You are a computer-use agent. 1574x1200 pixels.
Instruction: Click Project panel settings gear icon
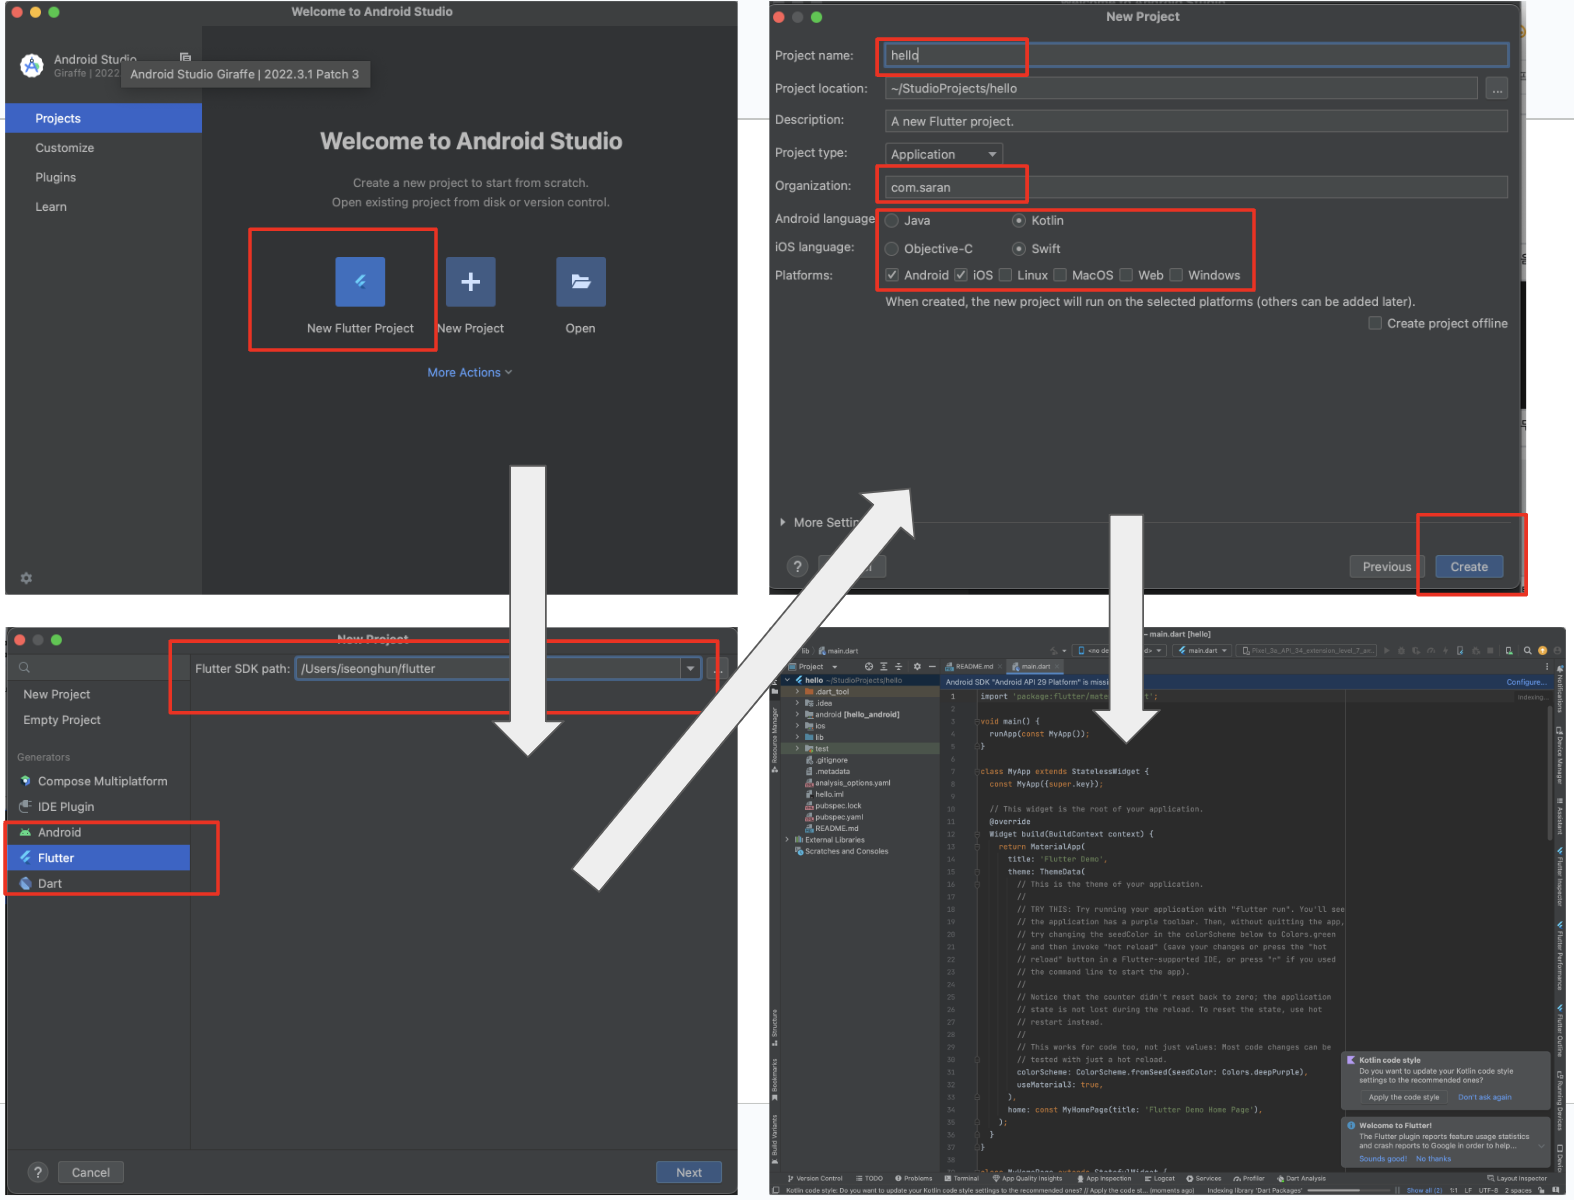tap(917, 666)
